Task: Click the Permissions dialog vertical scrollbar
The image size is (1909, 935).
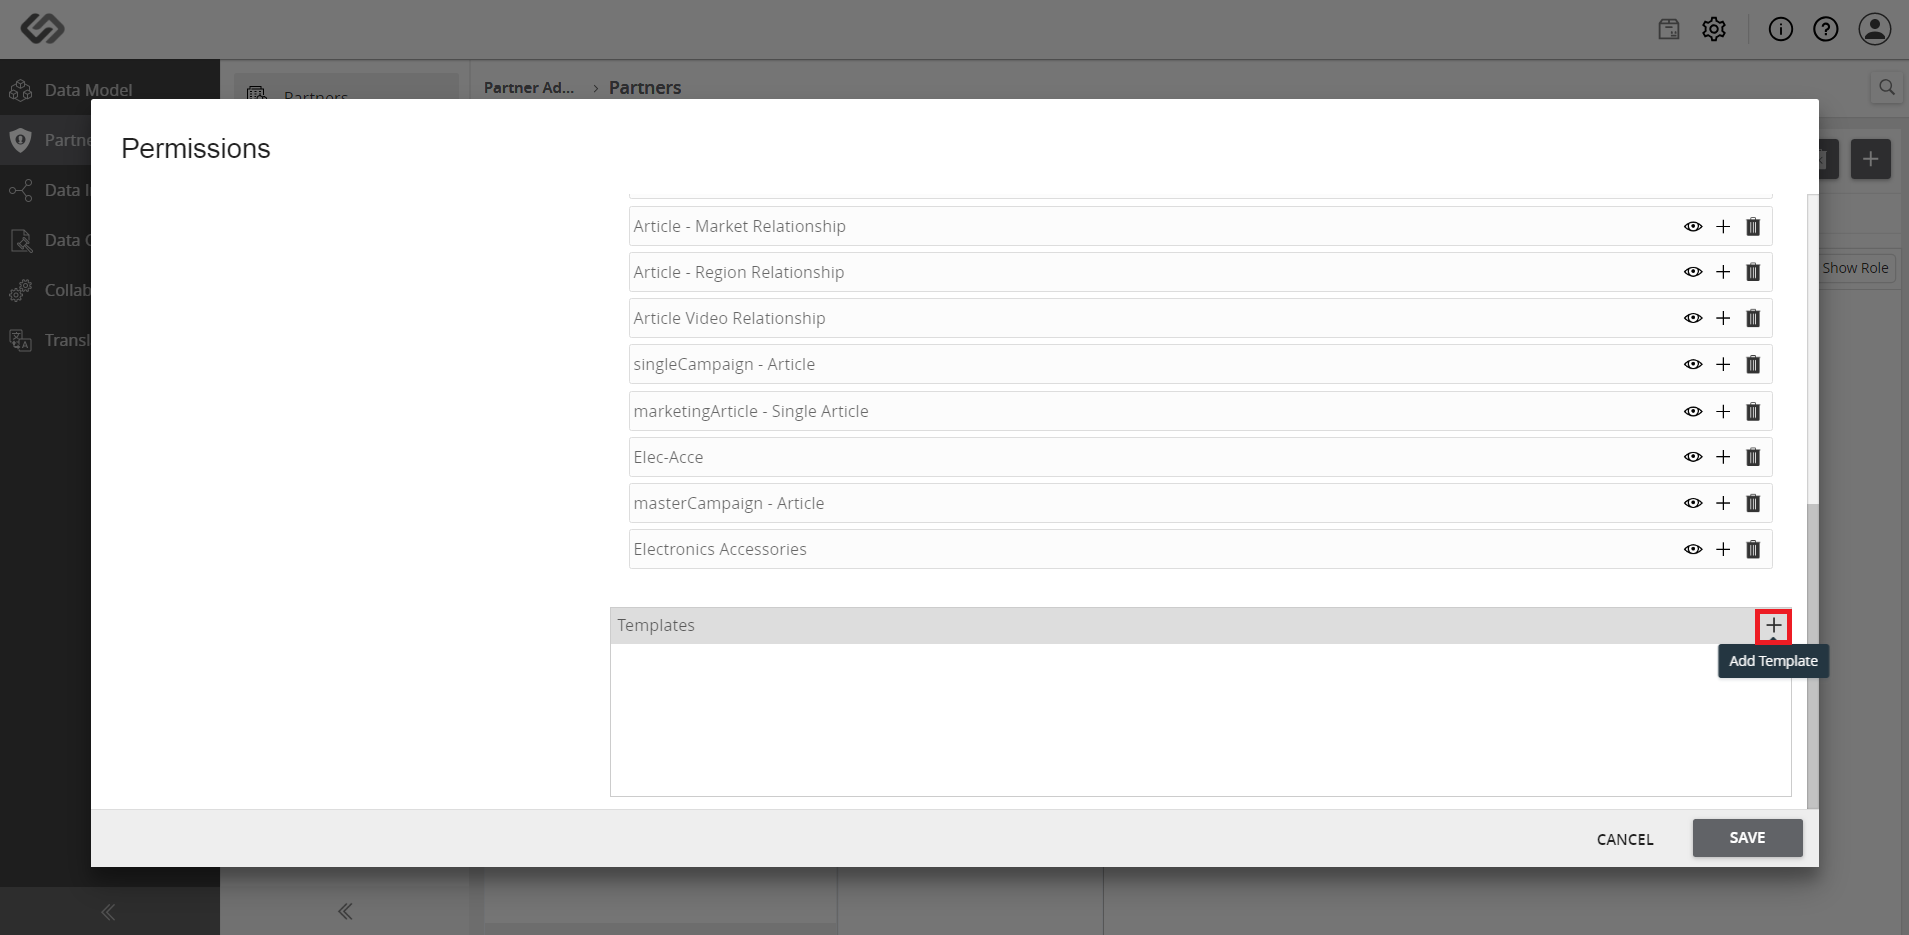Action: 1813,655
